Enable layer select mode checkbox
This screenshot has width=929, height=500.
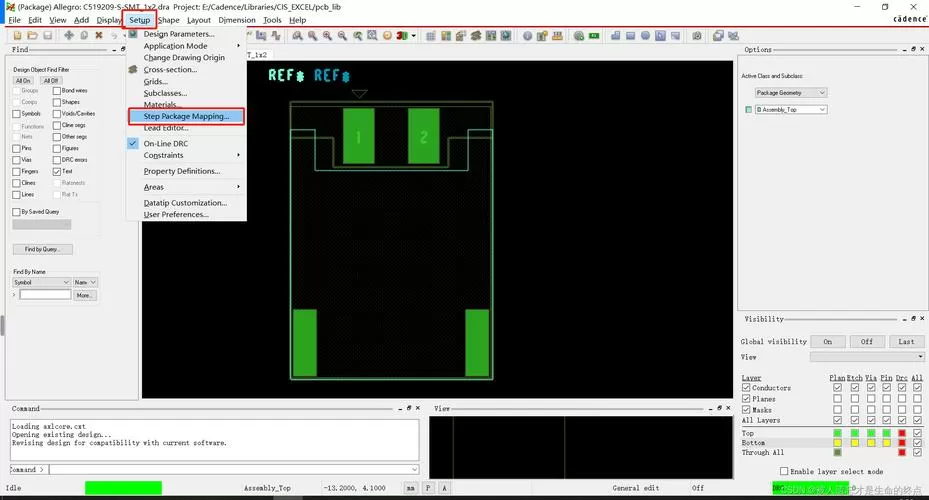784,472
